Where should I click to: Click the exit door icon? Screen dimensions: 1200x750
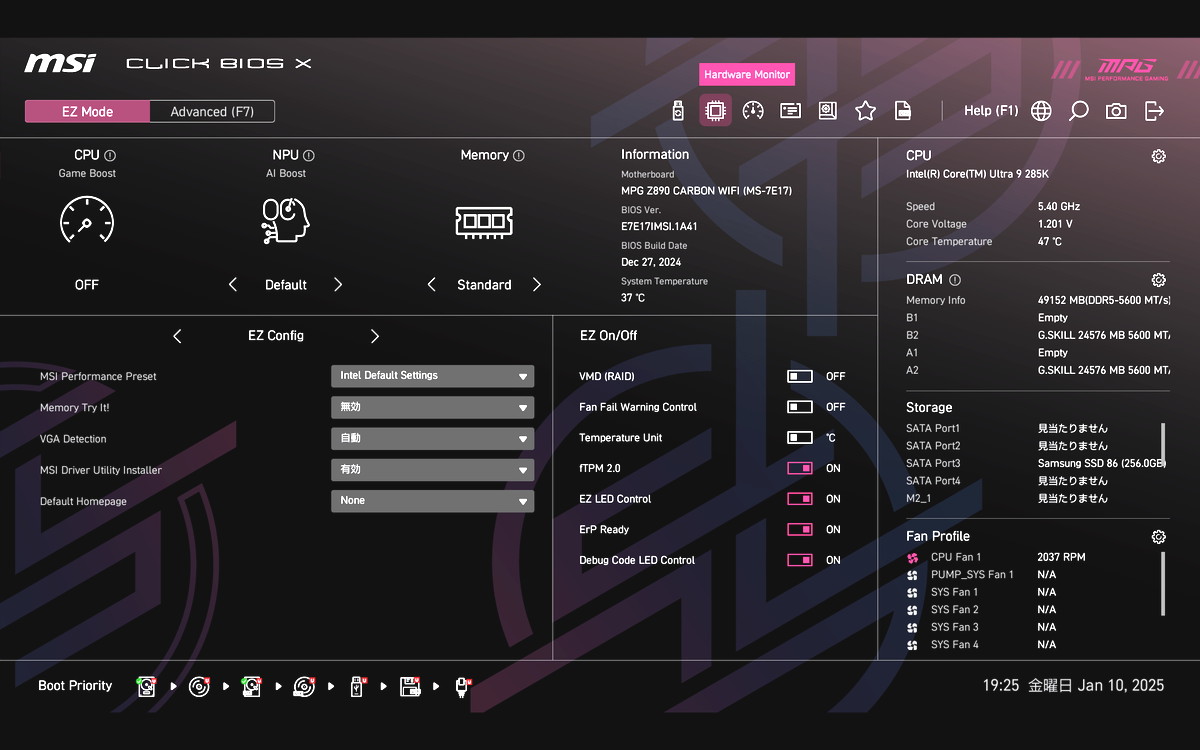[x=1154, y=111]
